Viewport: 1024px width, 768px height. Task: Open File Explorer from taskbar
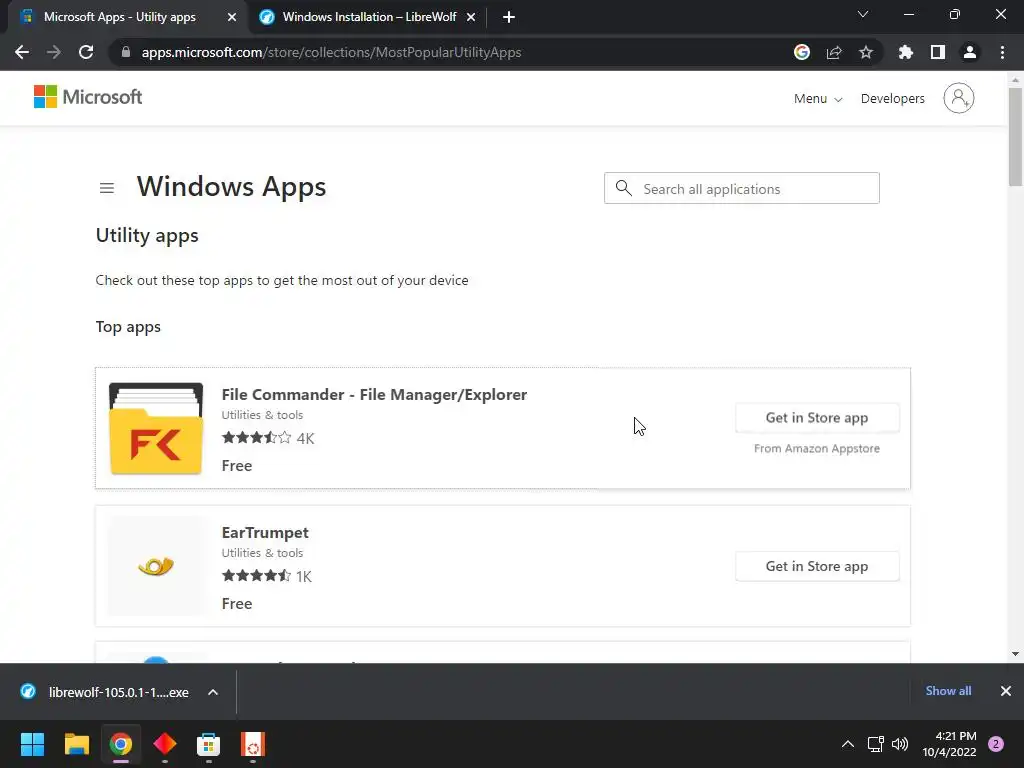(76, 744)
